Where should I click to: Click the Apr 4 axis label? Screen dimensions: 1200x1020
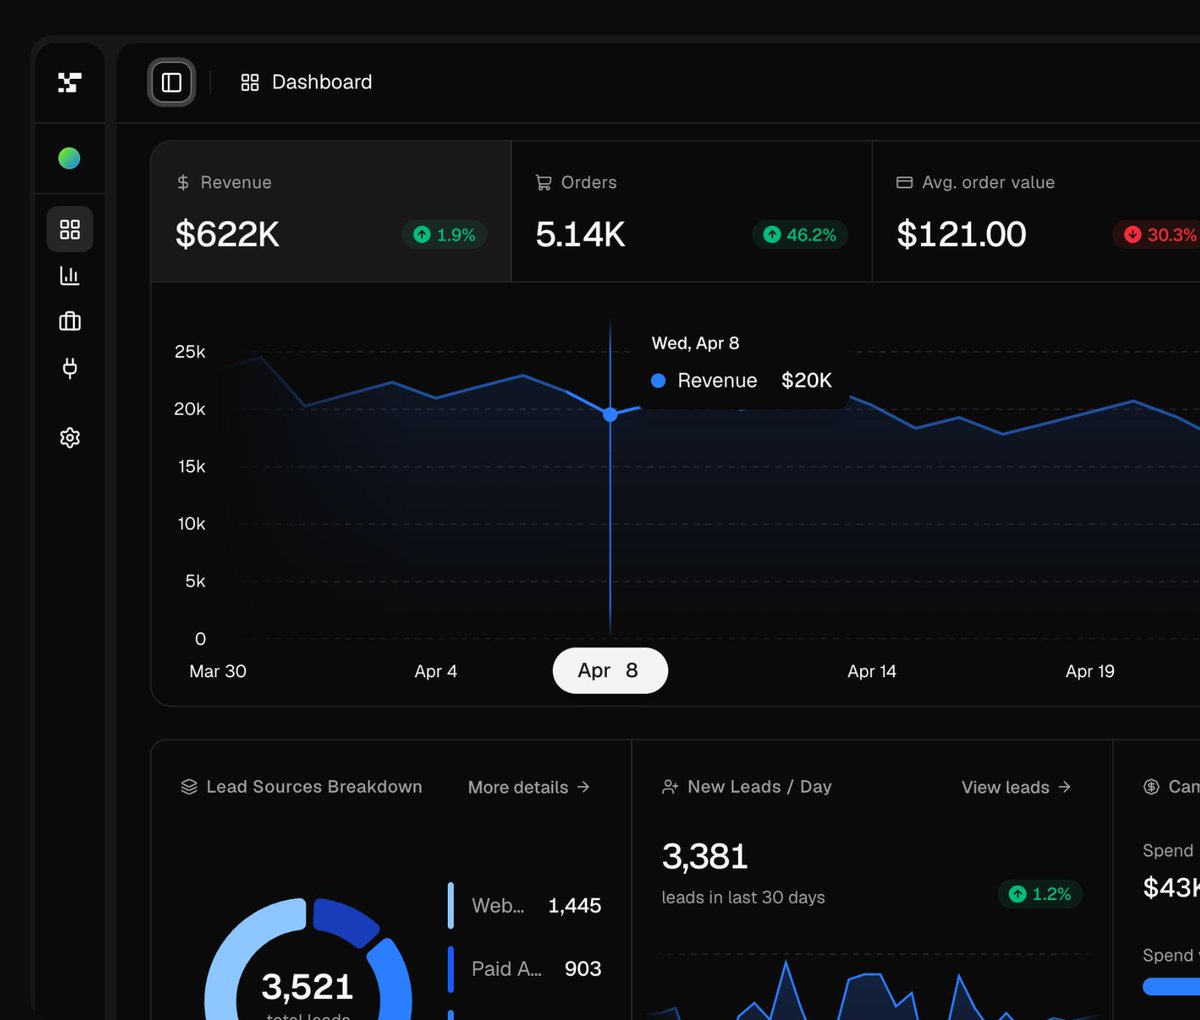[x=436, y=671]
